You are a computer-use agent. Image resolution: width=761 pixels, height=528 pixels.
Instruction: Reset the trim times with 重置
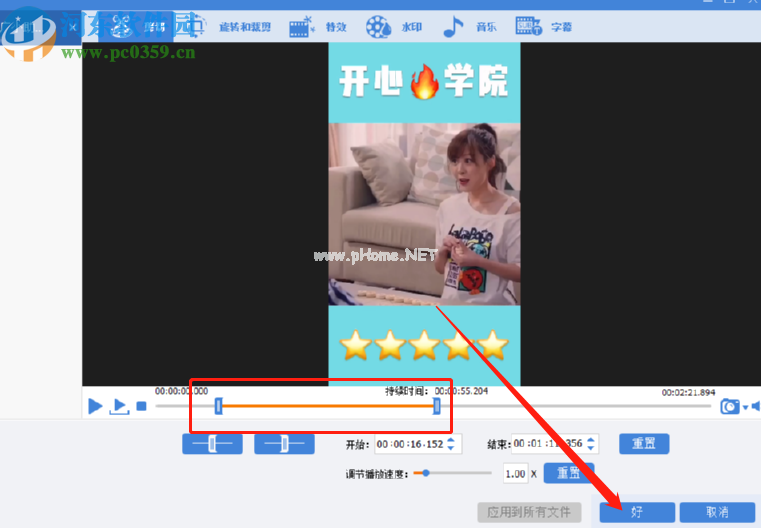tap(644, 444)
